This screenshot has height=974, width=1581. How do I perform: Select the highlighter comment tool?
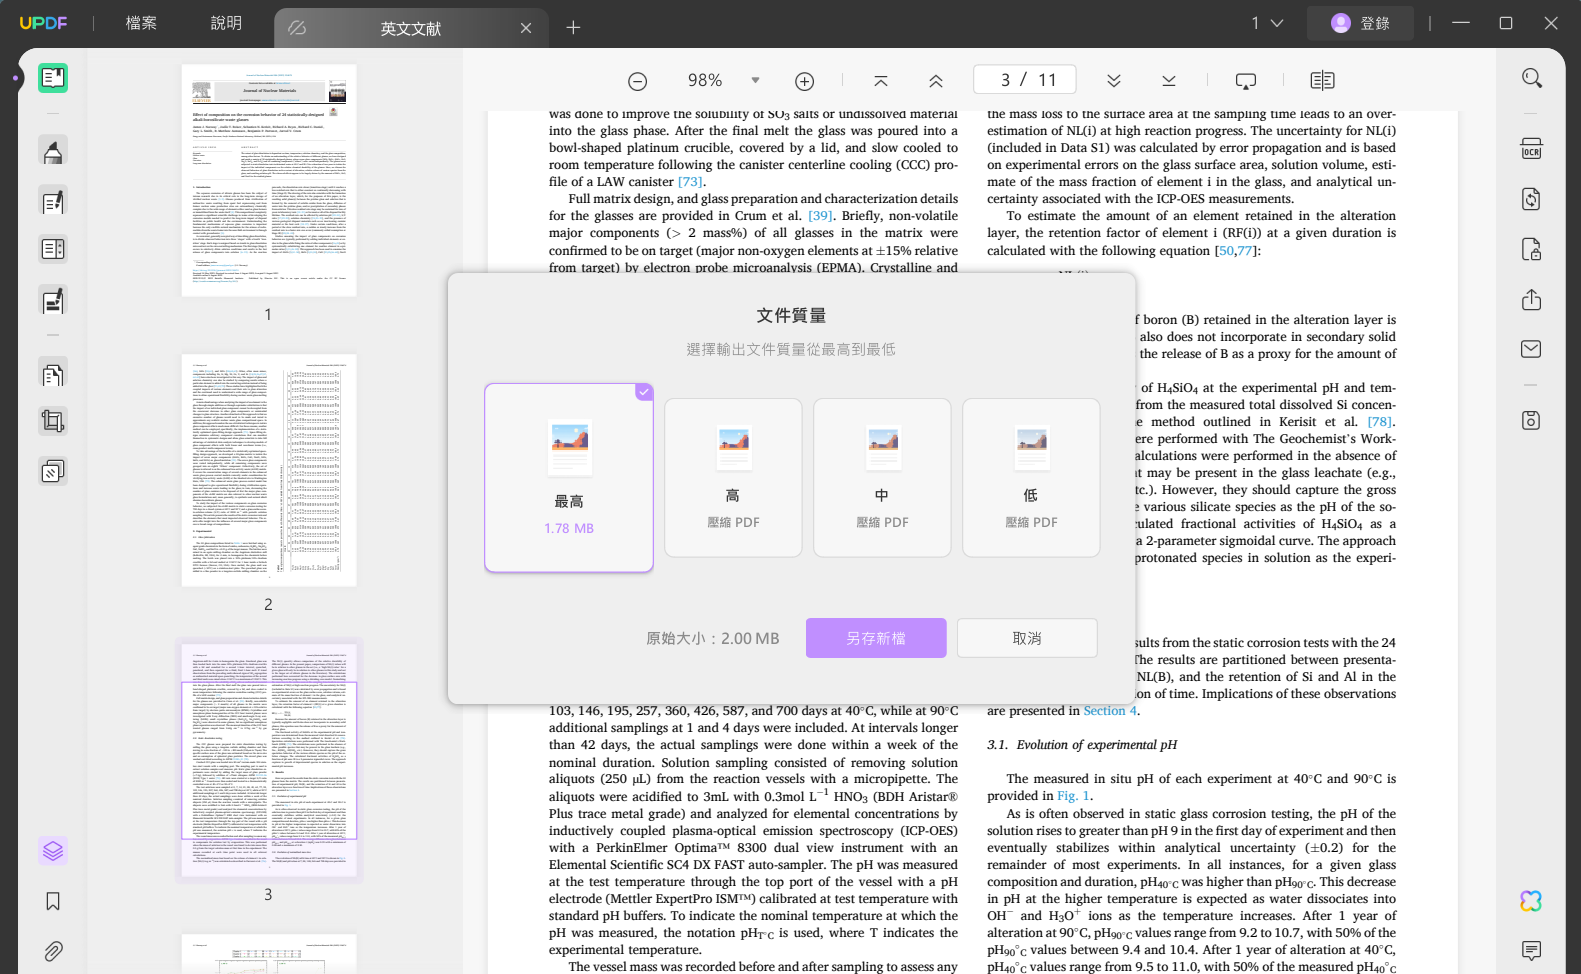pos(53,151)
